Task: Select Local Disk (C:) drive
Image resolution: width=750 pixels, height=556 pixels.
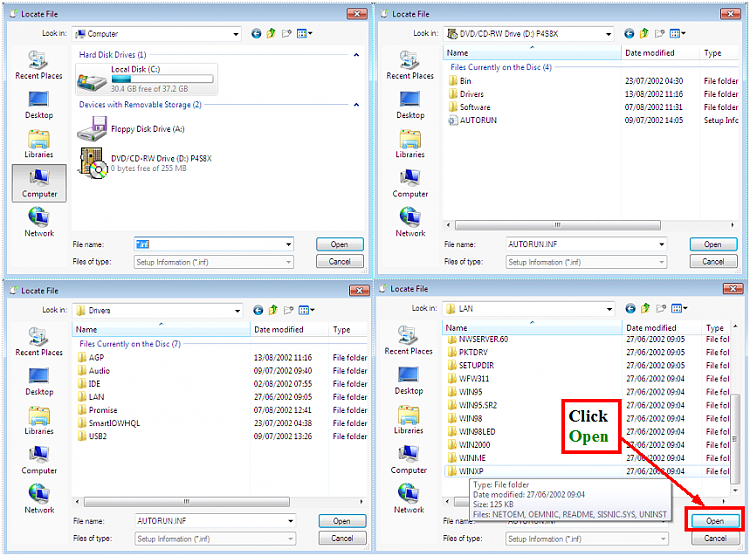Action: [x=146, y=79]
